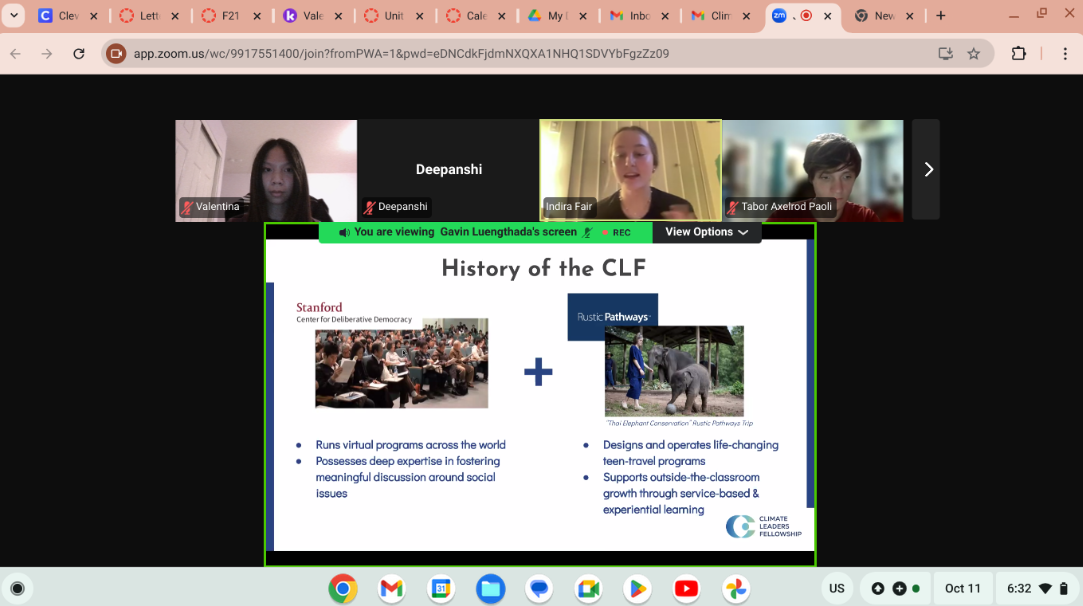Switch to the Vale tab
This screenshot has height=606, width=1083.
coord(304,15)
